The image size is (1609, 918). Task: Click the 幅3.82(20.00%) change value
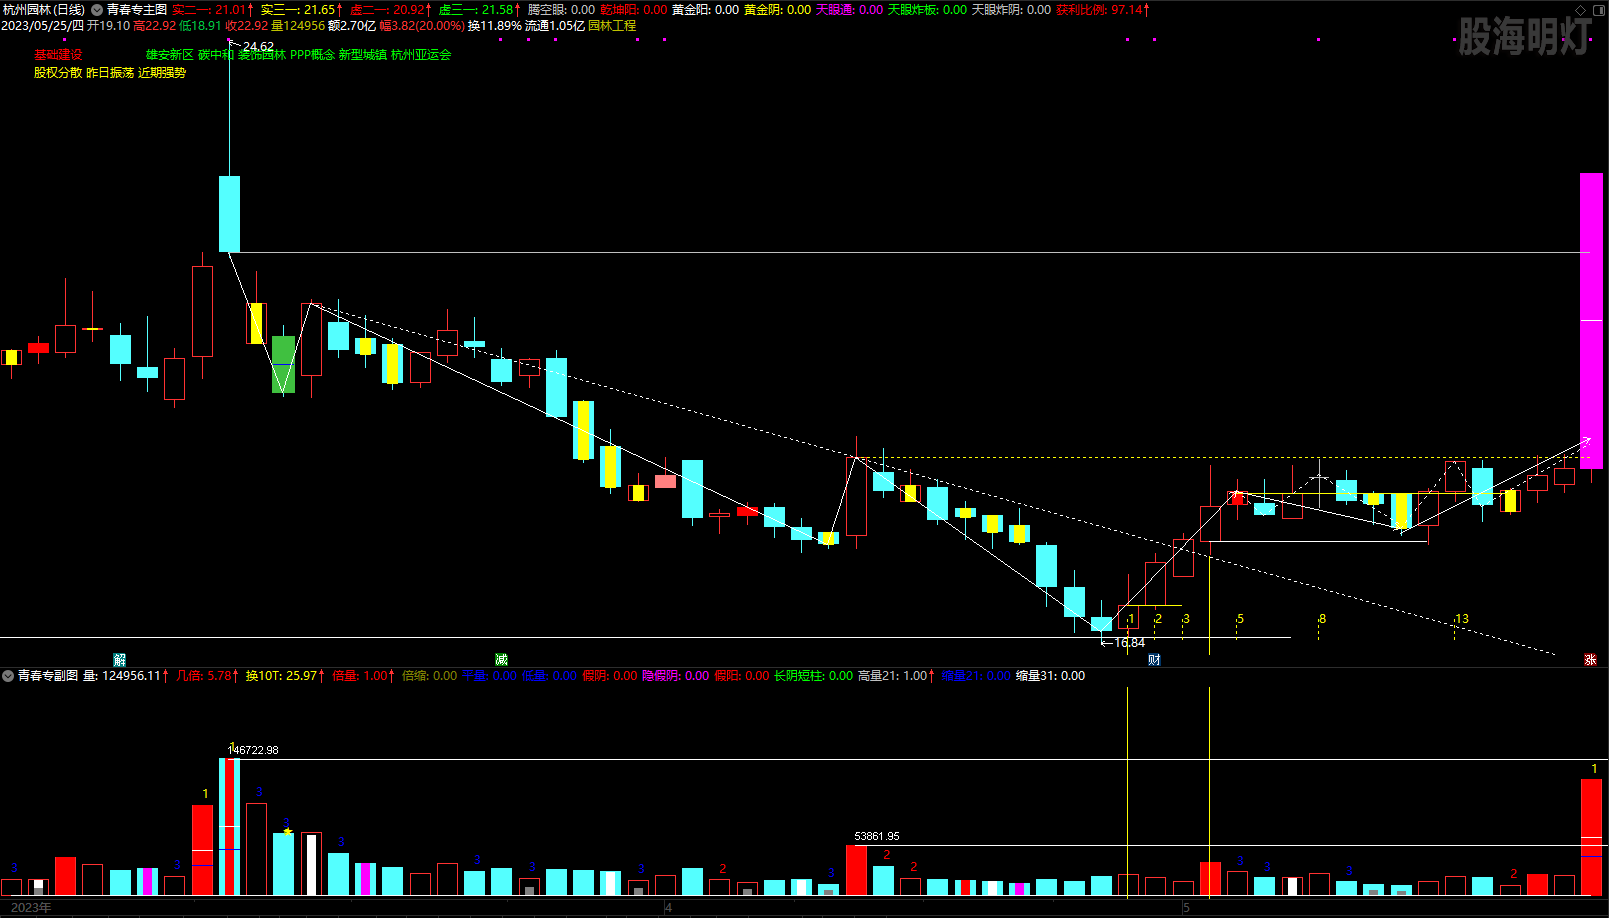click(x=422, y=26)
